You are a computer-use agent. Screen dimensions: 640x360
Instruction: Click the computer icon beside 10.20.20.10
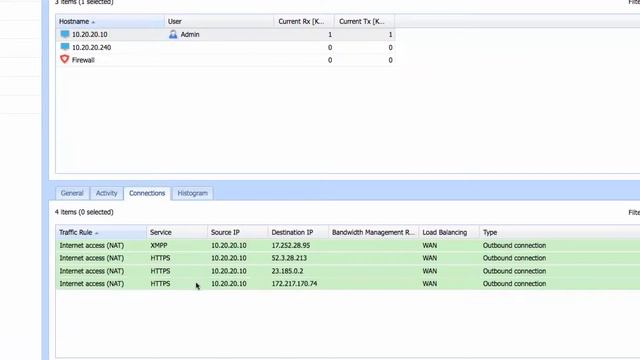point(65,34)
